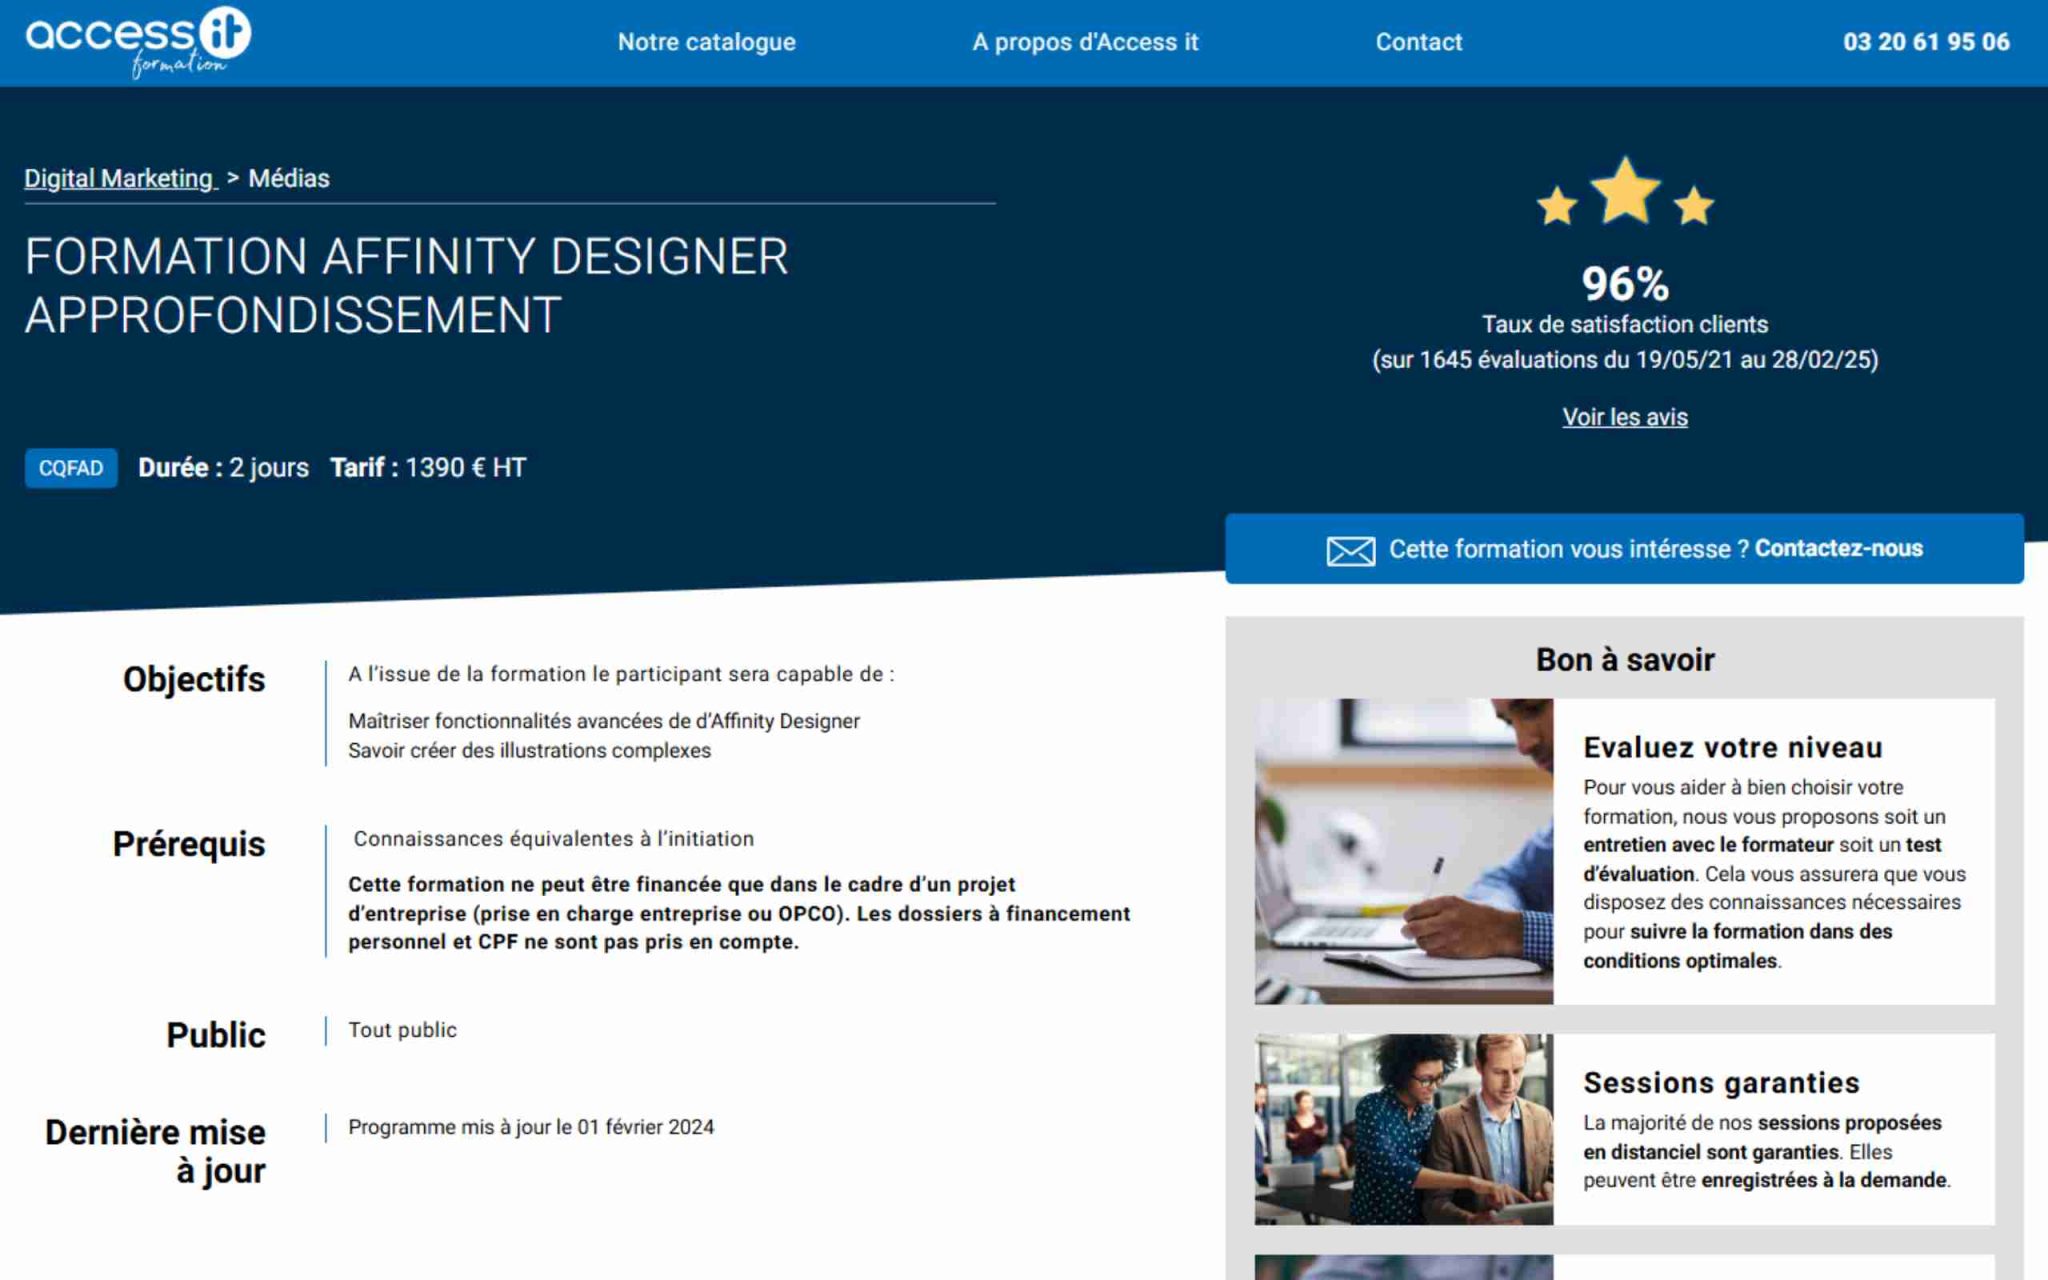Click the Dernière mise à jour heading
Viewport: 2048px width, 1280px height.
(x=156, y=1151)
